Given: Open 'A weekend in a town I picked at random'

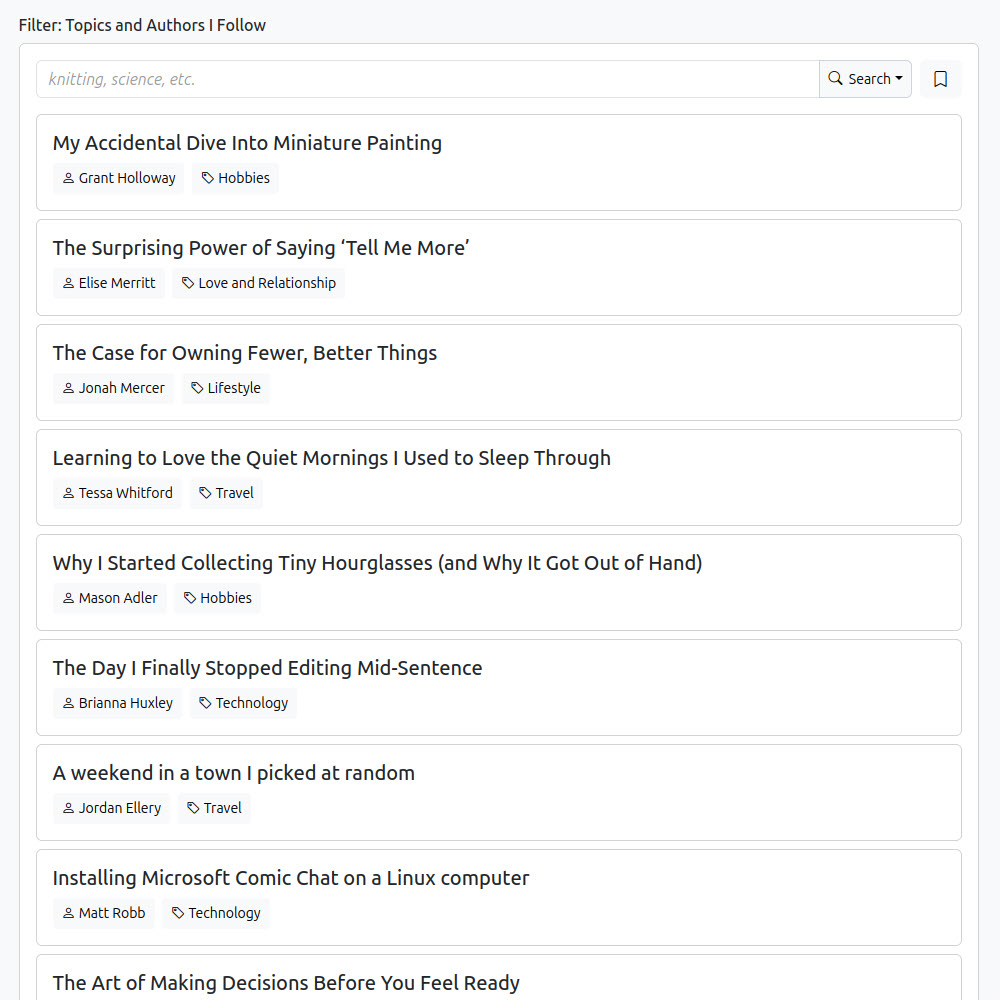Looking at the screenshot, I should tap(233, 773).
